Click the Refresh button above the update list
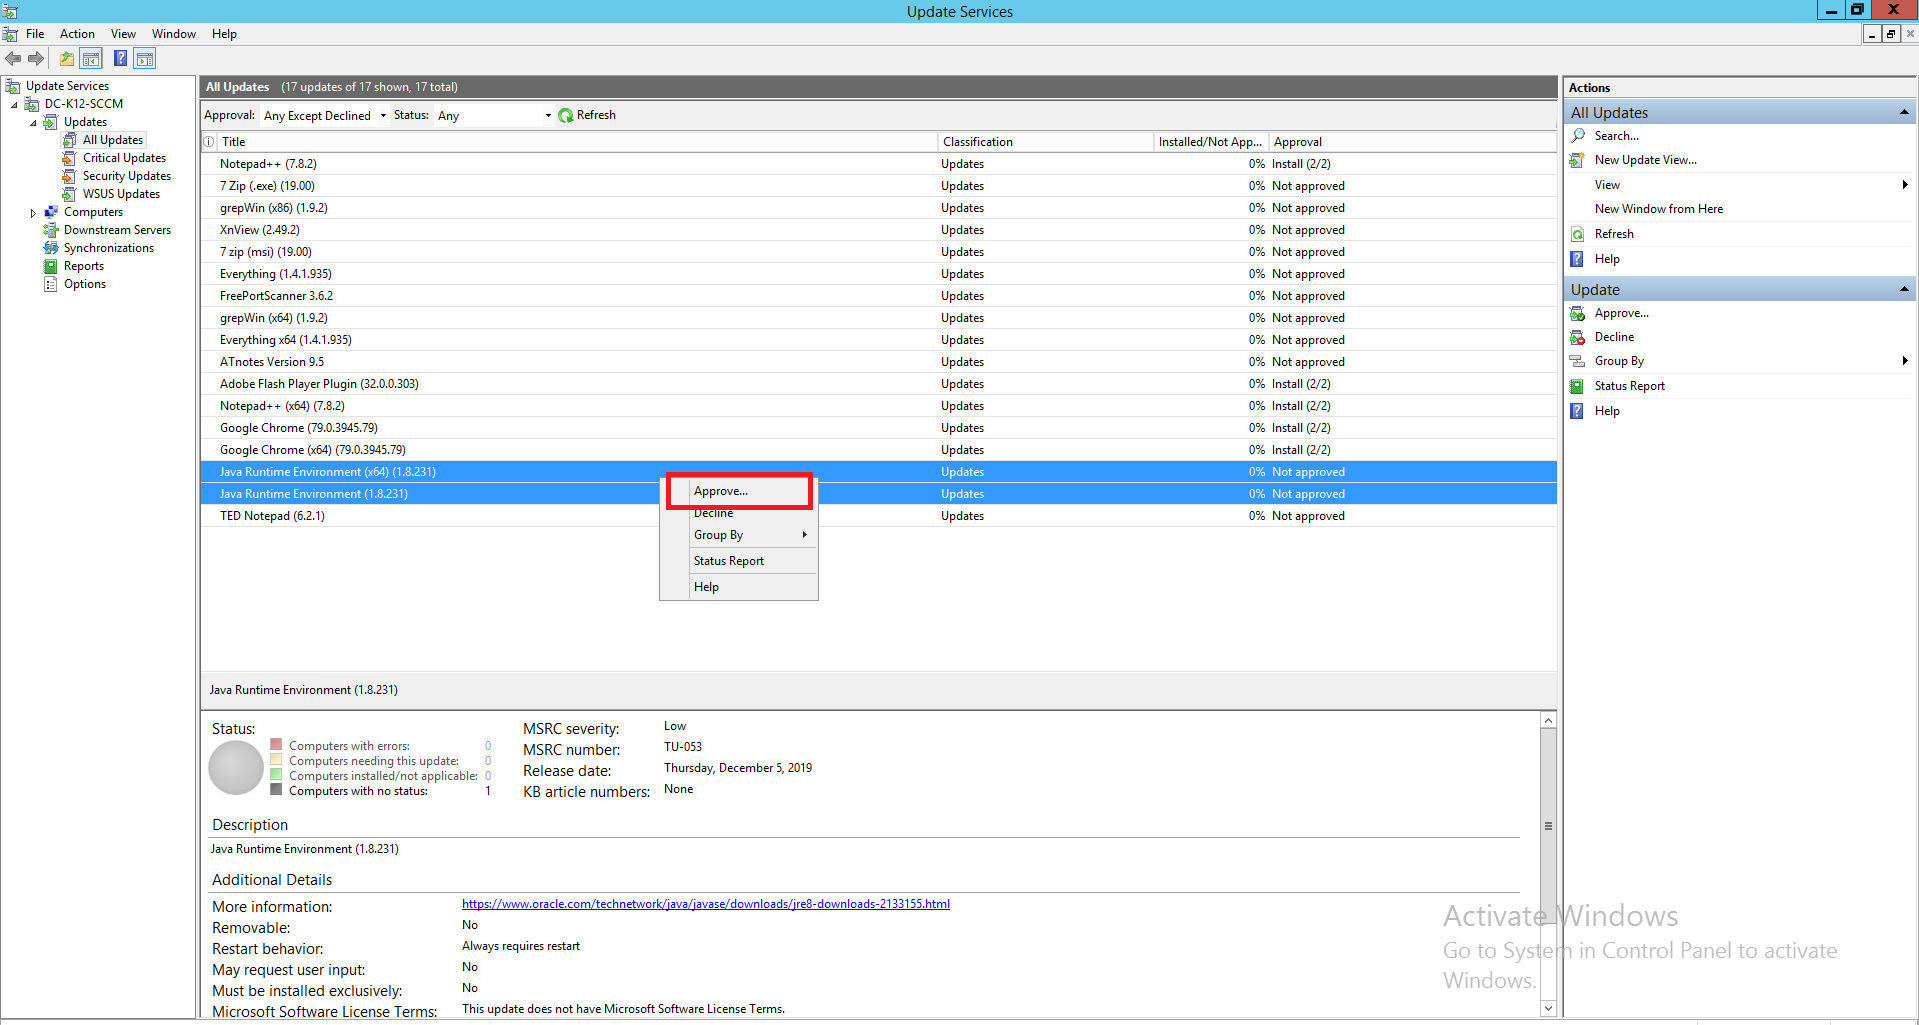 pyautogui.click(x=588, y=114)
